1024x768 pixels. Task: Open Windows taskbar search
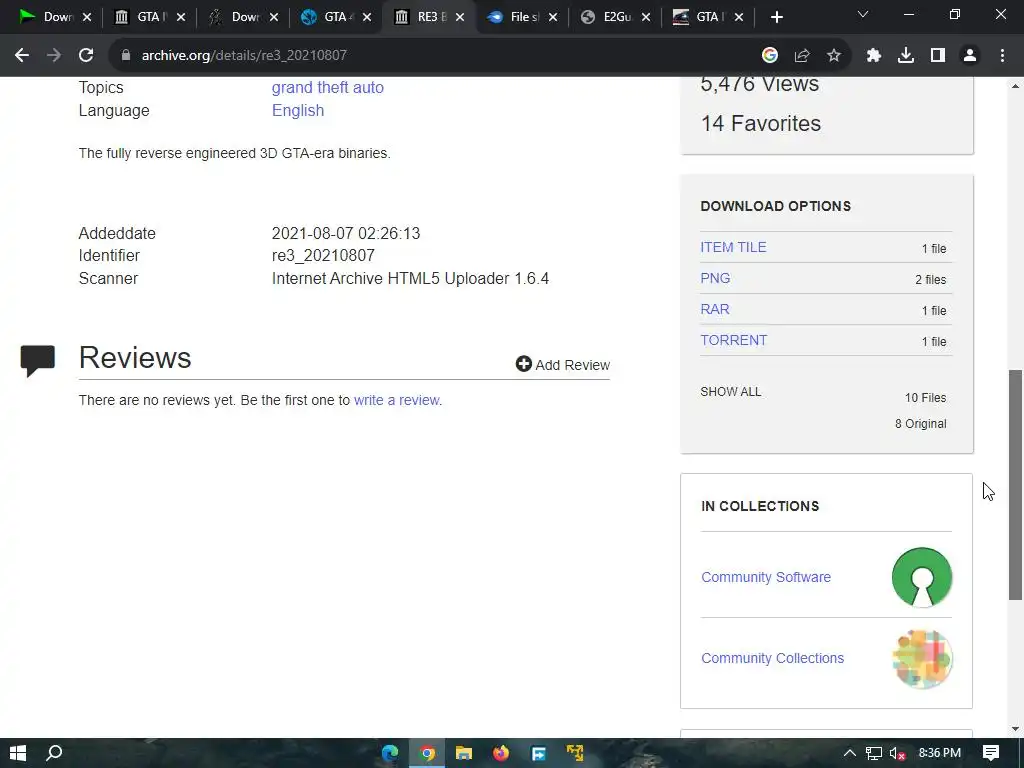[x=54, y=753]
